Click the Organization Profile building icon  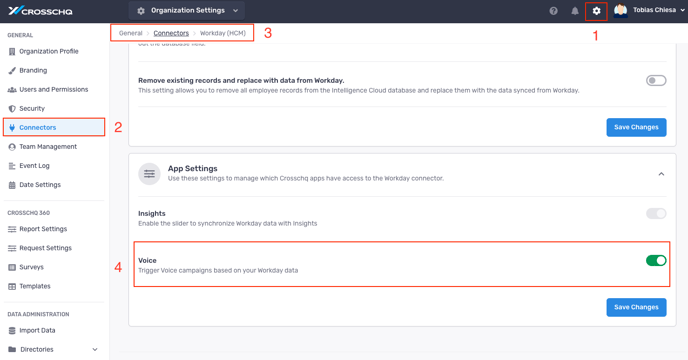click(12, 51)
